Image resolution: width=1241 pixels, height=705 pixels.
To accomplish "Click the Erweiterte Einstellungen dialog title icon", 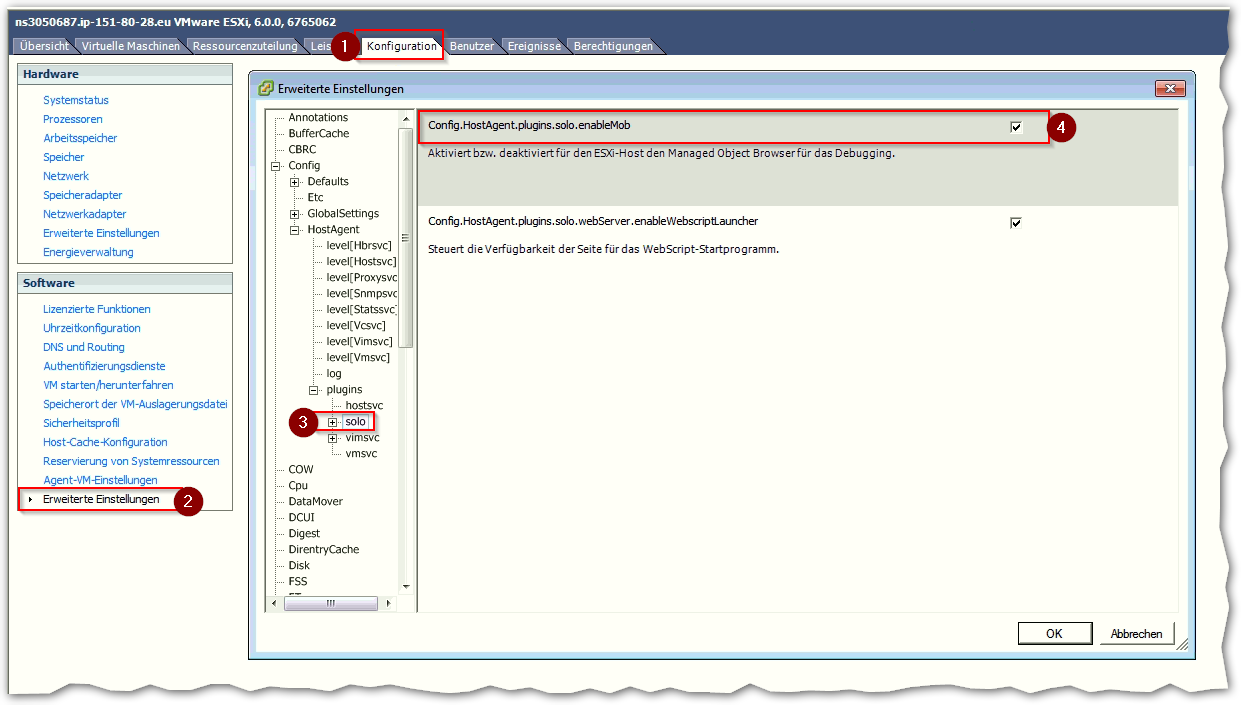I will click(x=266, y=89).
